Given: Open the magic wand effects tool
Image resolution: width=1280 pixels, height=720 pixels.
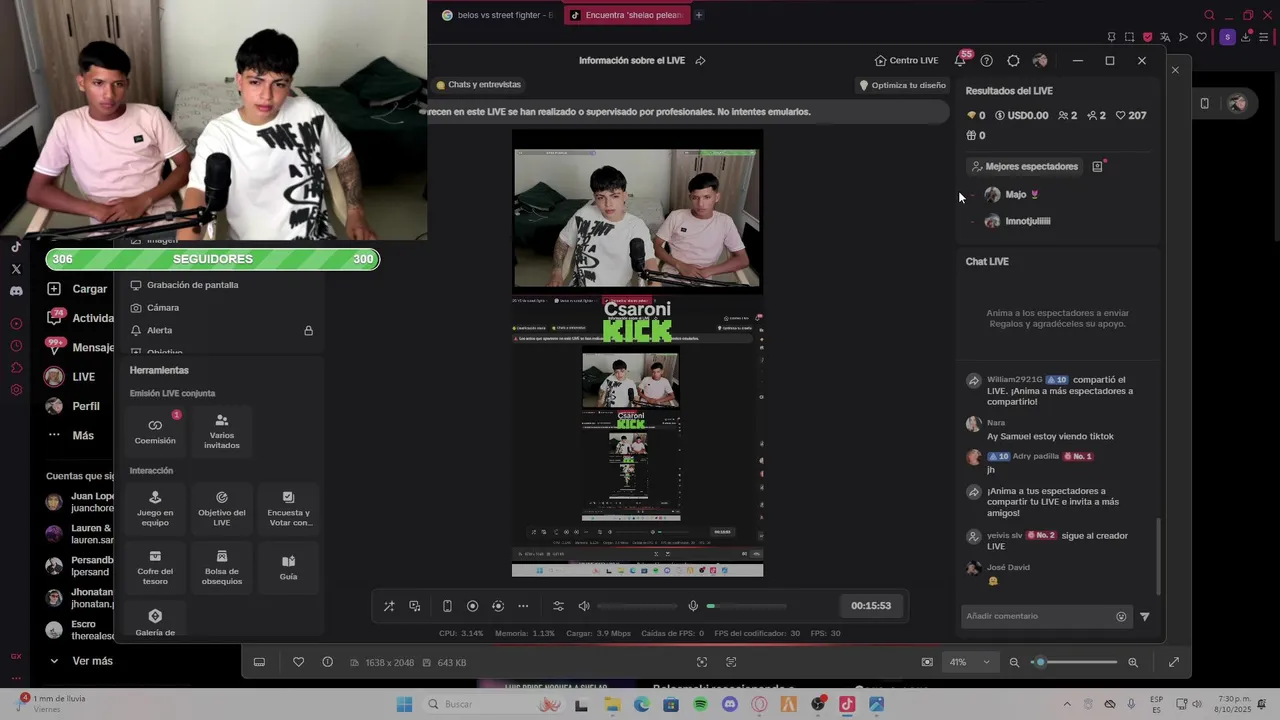Looking at the screenshot, I should (x=389, y=606).
